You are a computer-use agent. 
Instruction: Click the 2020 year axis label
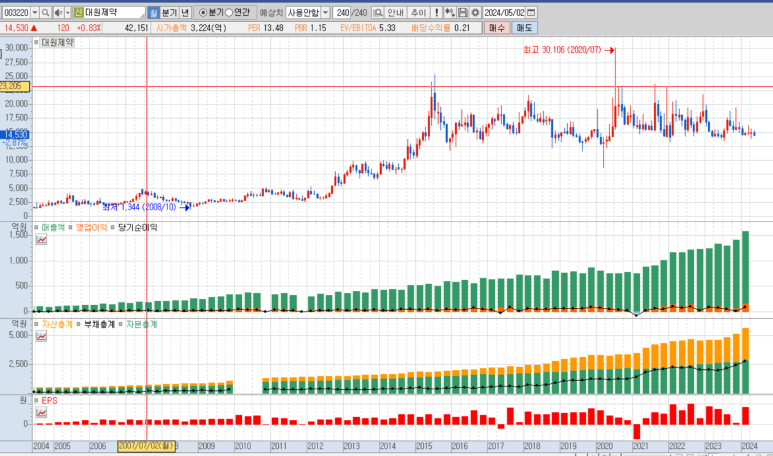(604, 446)
